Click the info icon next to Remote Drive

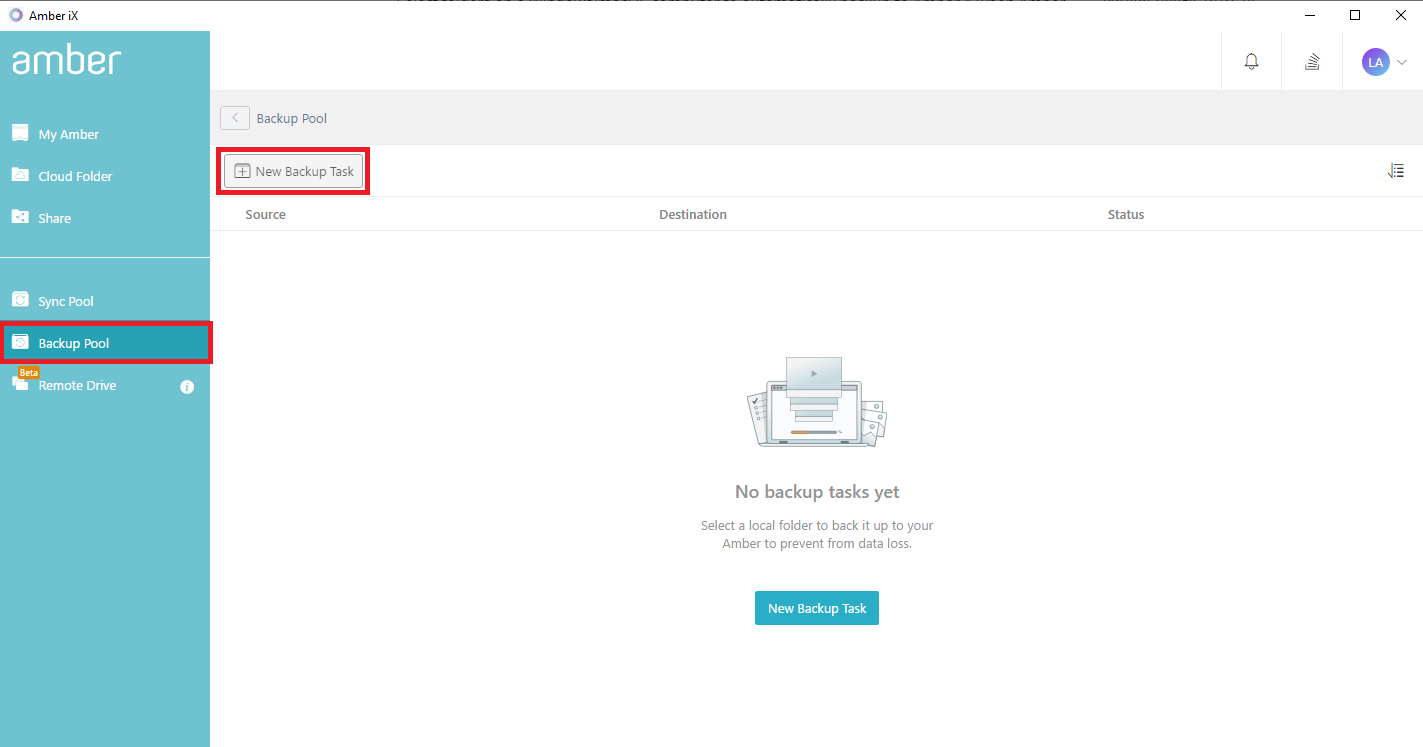(x=187, y=387)
